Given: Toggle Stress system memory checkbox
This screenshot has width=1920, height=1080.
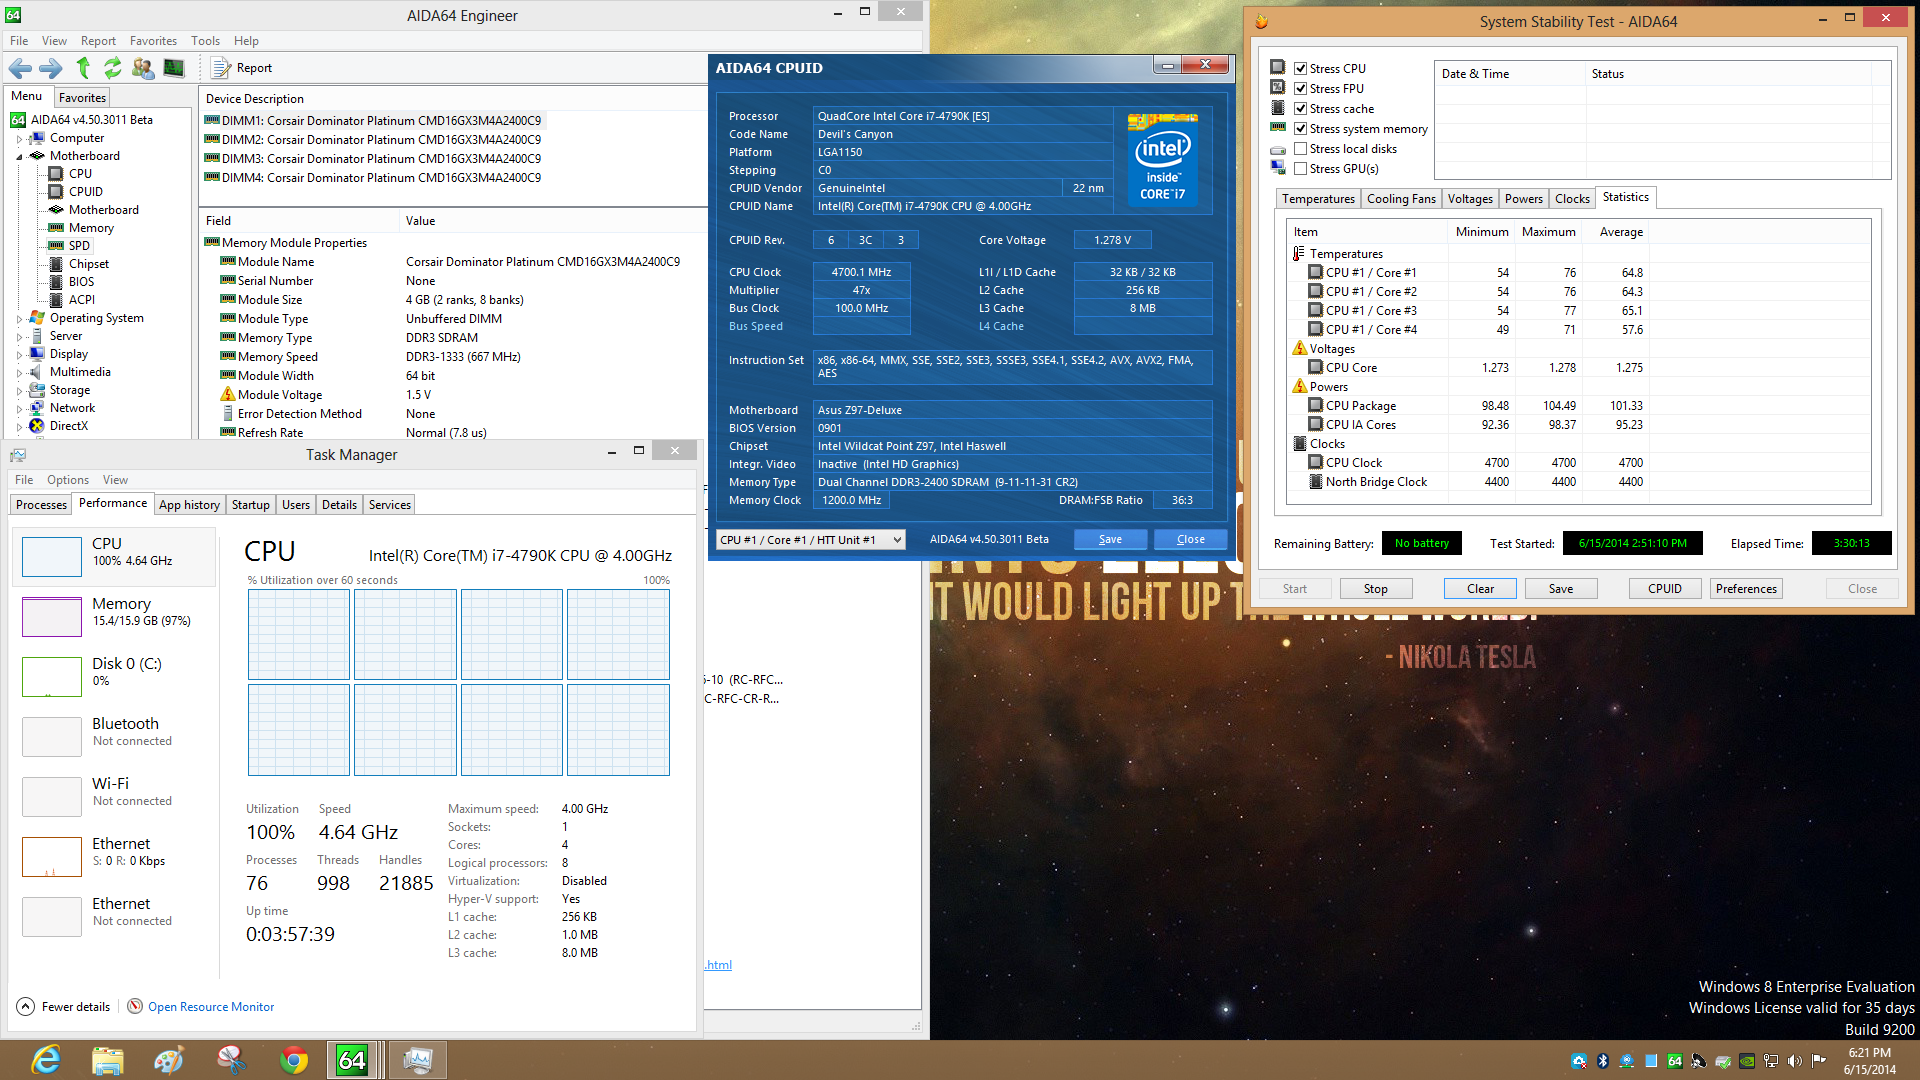Looking at the screenshot, I should click(x=1301, y=129).
